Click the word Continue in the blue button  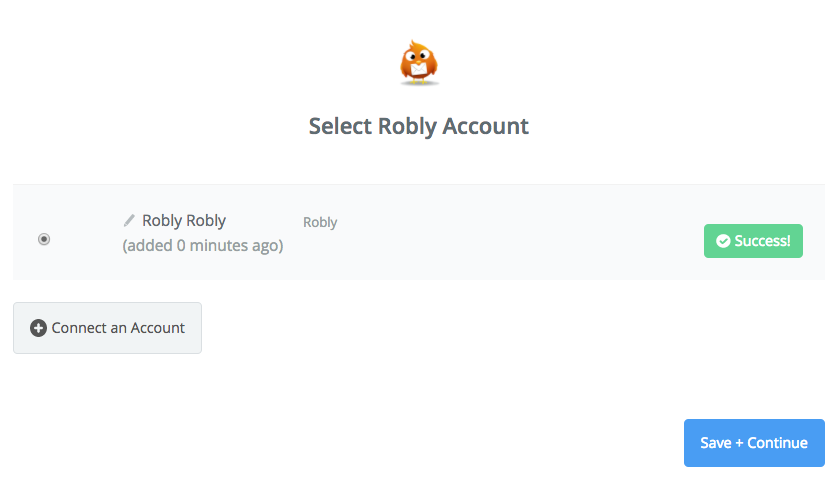tap(777, 443)
